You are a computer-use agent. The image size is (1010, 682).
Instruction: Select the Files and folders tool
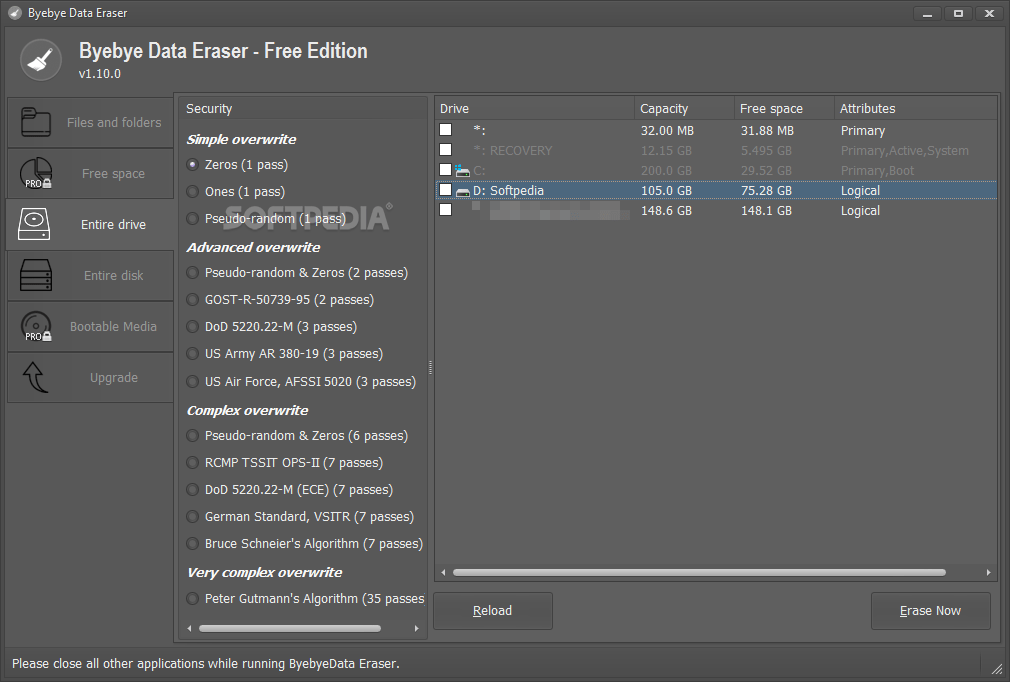click(x=90, y=122)
